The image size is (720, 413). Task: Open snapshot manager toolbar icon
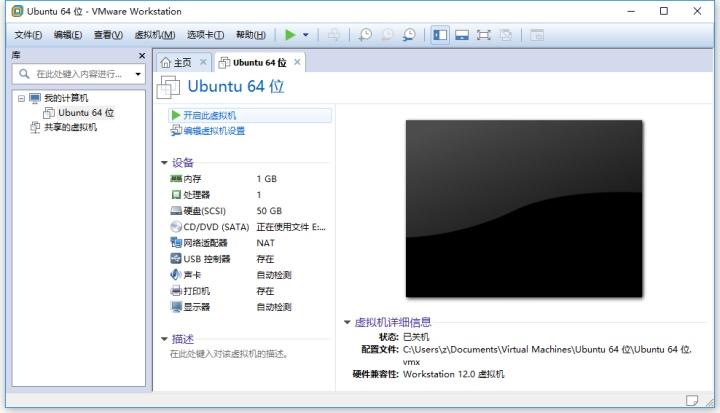click(409, 35)
